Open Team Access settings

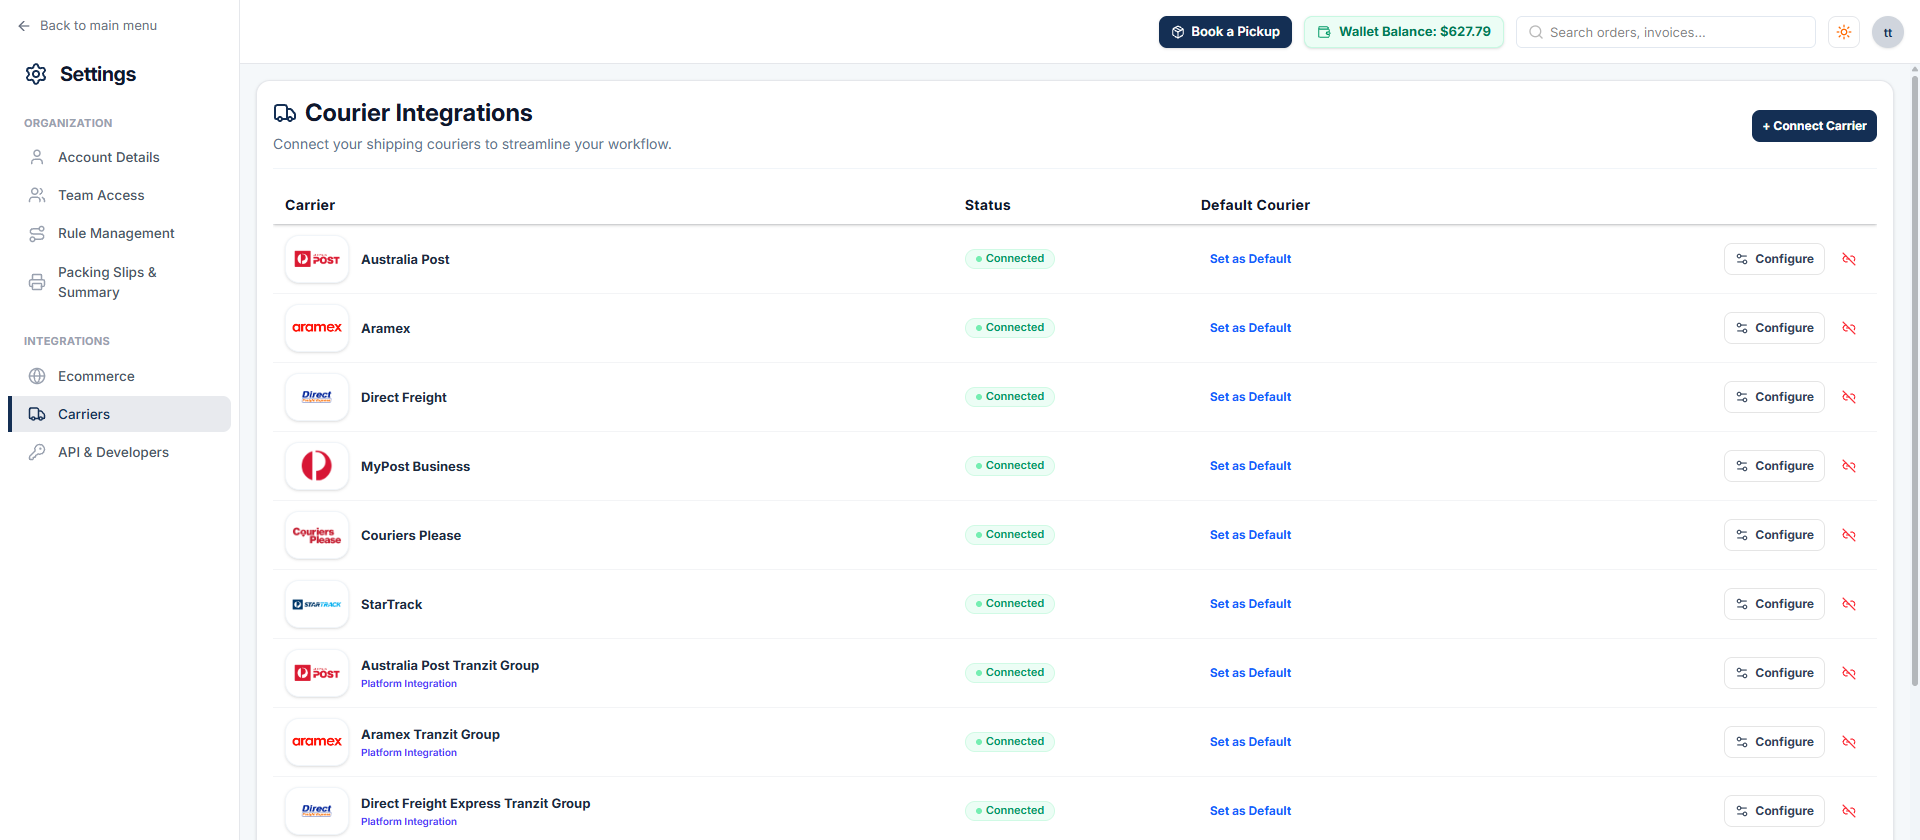[120, 195]
